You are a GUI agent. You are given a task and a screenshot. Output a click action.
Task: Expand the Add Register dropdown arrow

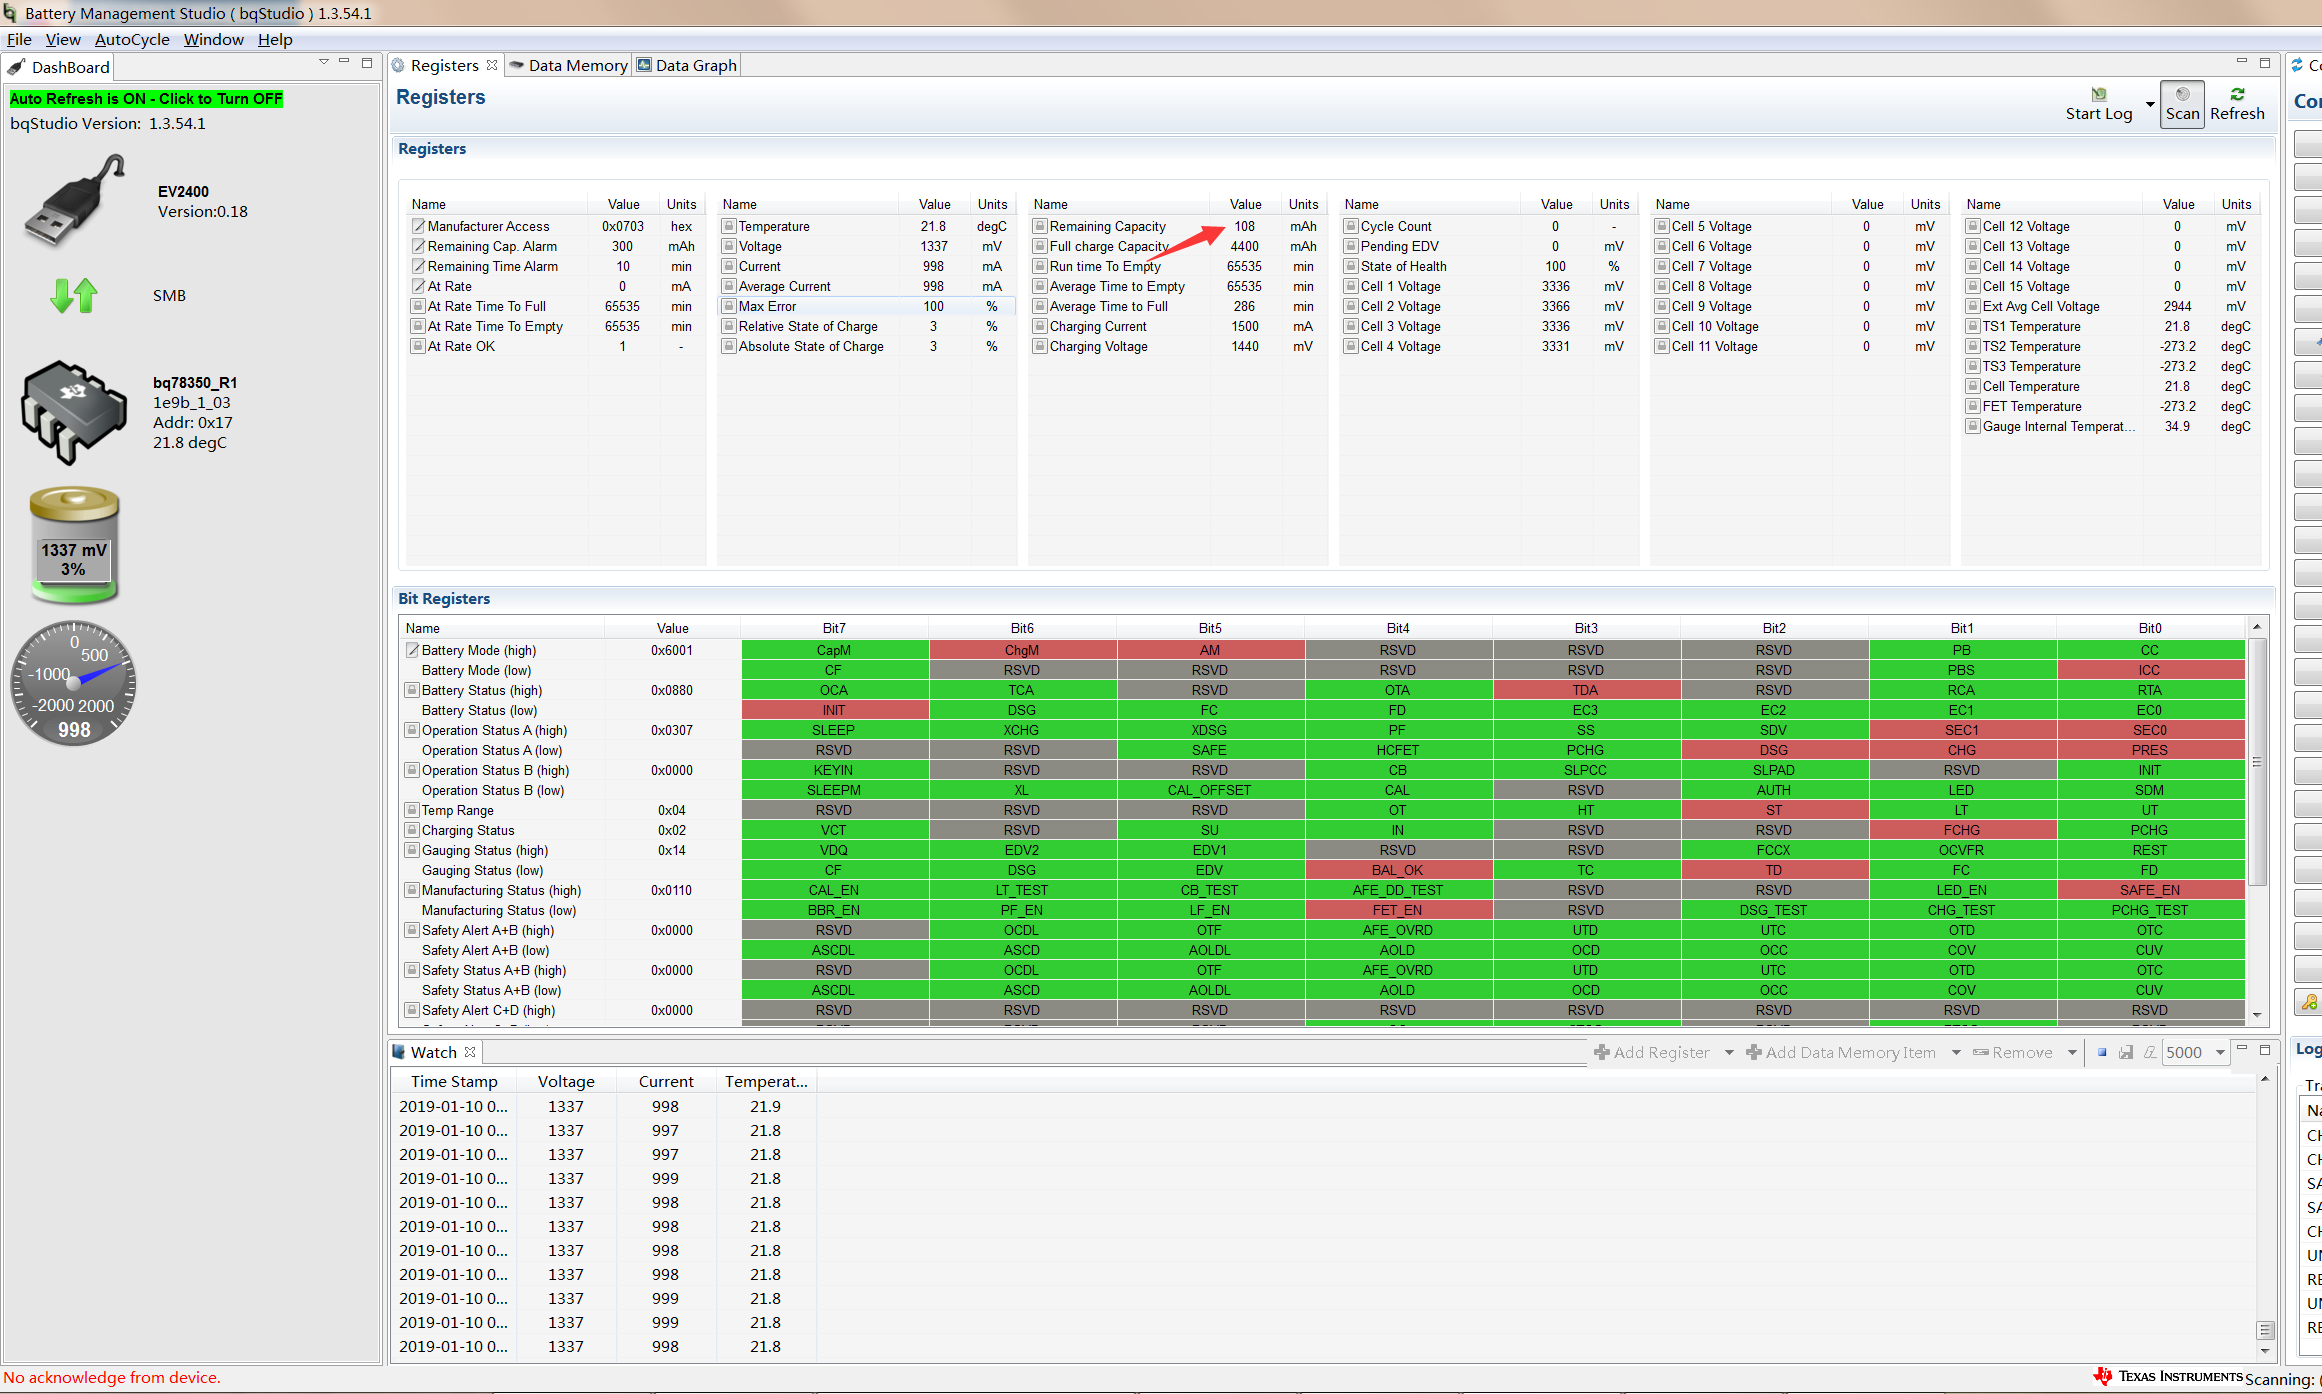(x=1729, y=1052)
